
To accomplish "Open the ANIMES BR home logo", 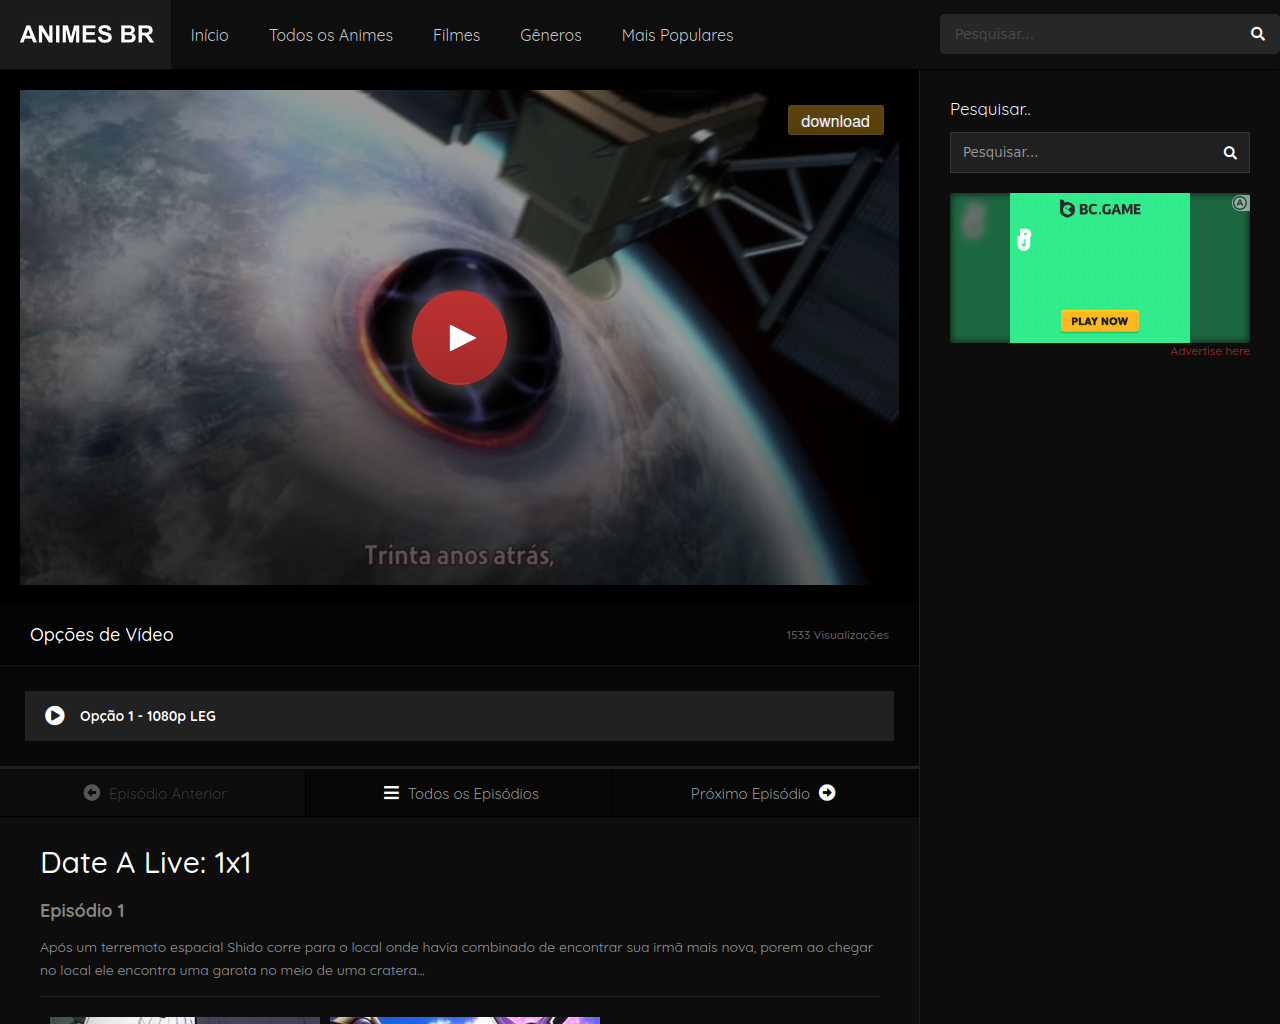I will coord(86,34).
